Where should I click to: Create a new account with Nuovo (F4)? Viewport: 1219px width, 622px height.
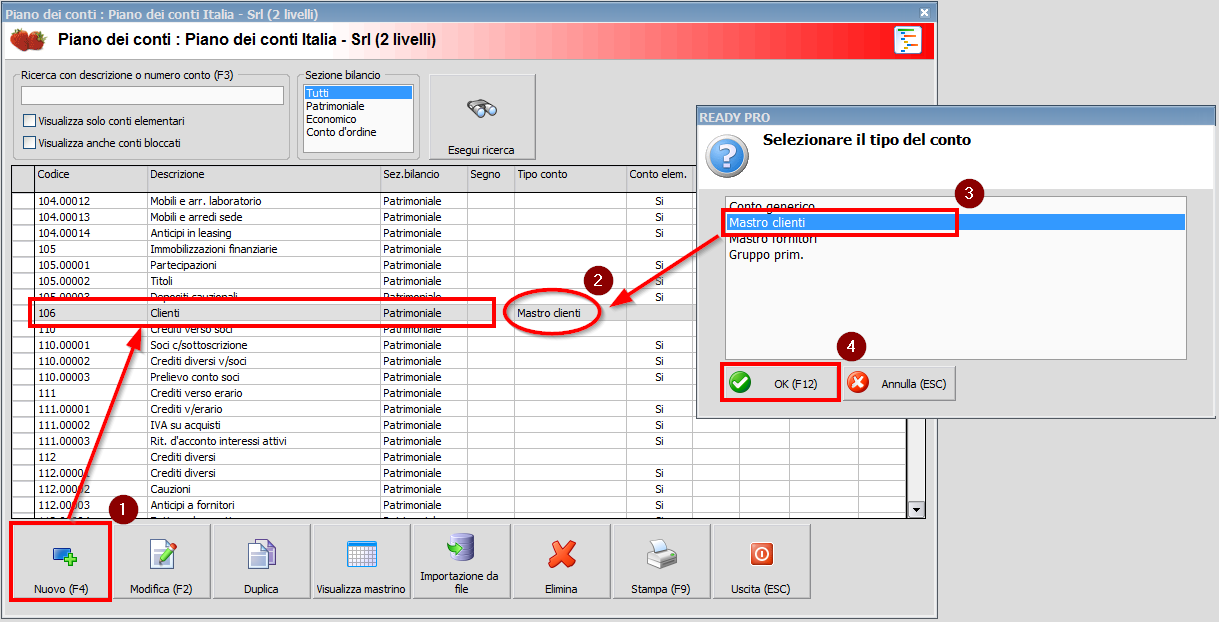pyautogui.click(x=59, y=561)
